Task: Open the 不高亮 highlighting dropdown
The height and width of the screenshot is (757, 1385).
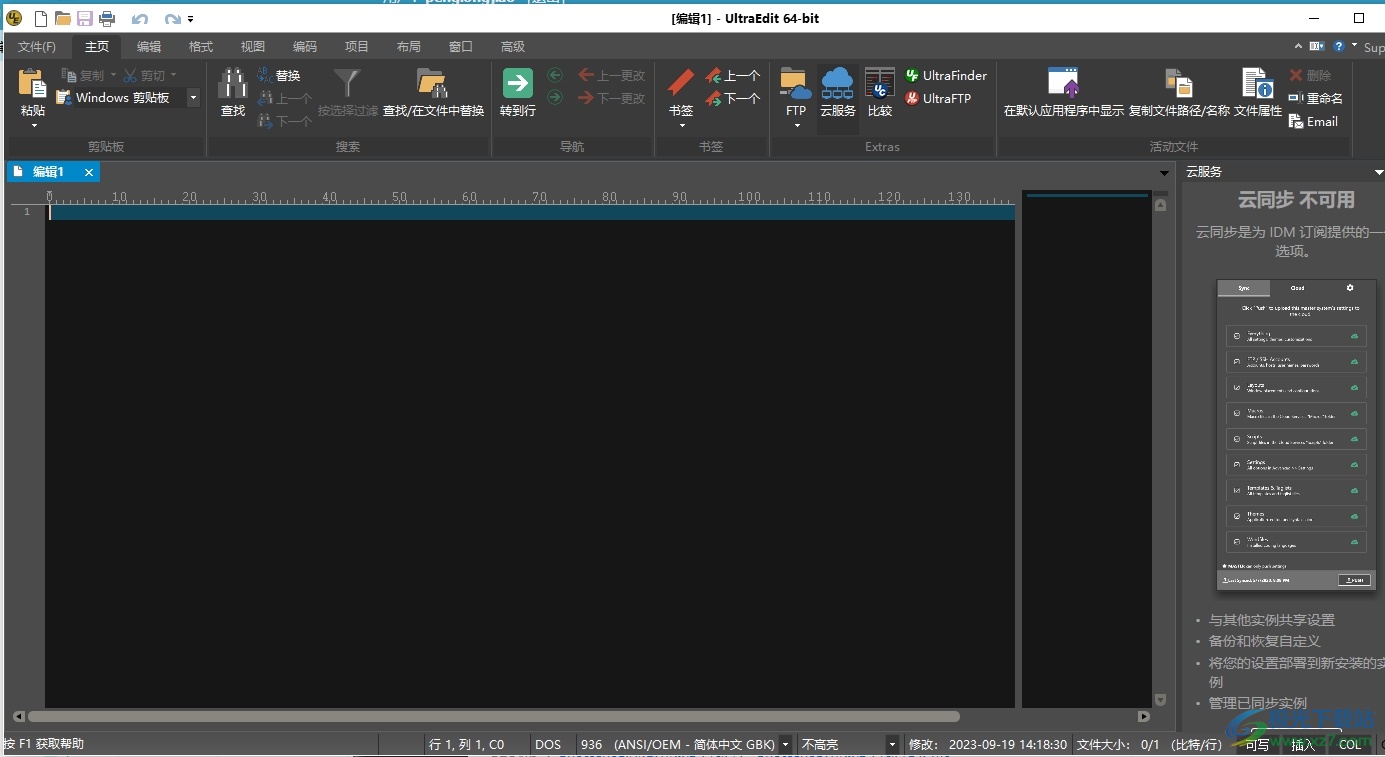Action: (892, 744)
